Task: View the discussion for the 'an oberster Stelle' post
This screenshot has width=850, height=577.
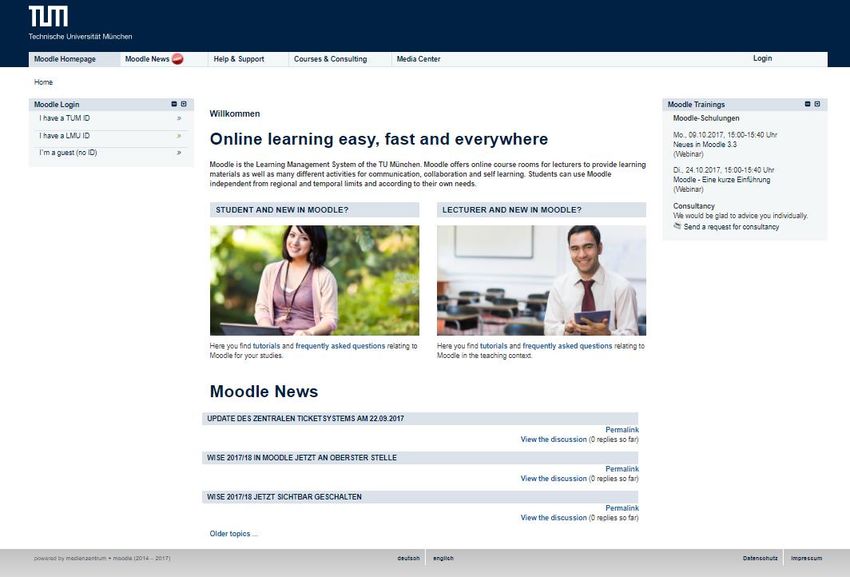Action: point(553,479)
